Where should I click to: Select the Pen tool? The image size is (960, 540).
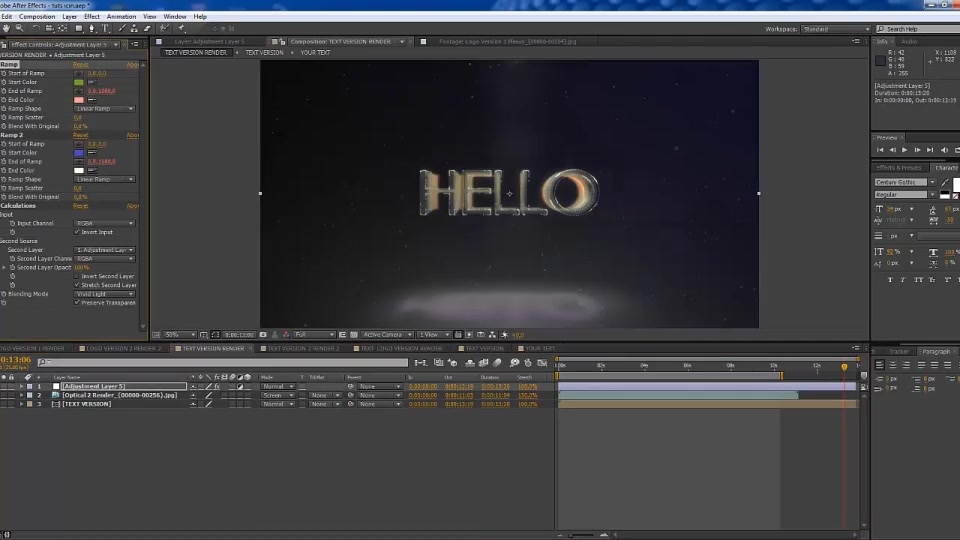[92, 28]
